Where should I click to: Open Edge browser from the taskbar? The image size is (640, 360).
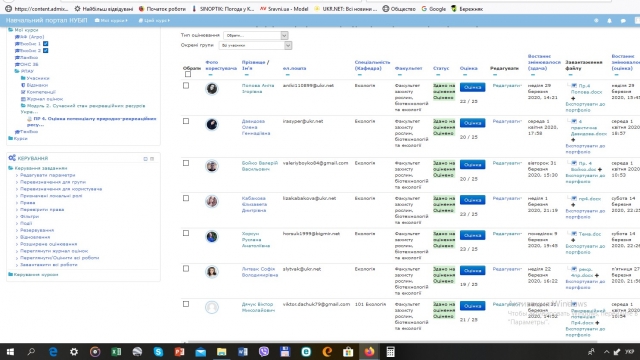click(x=53, y=351)
